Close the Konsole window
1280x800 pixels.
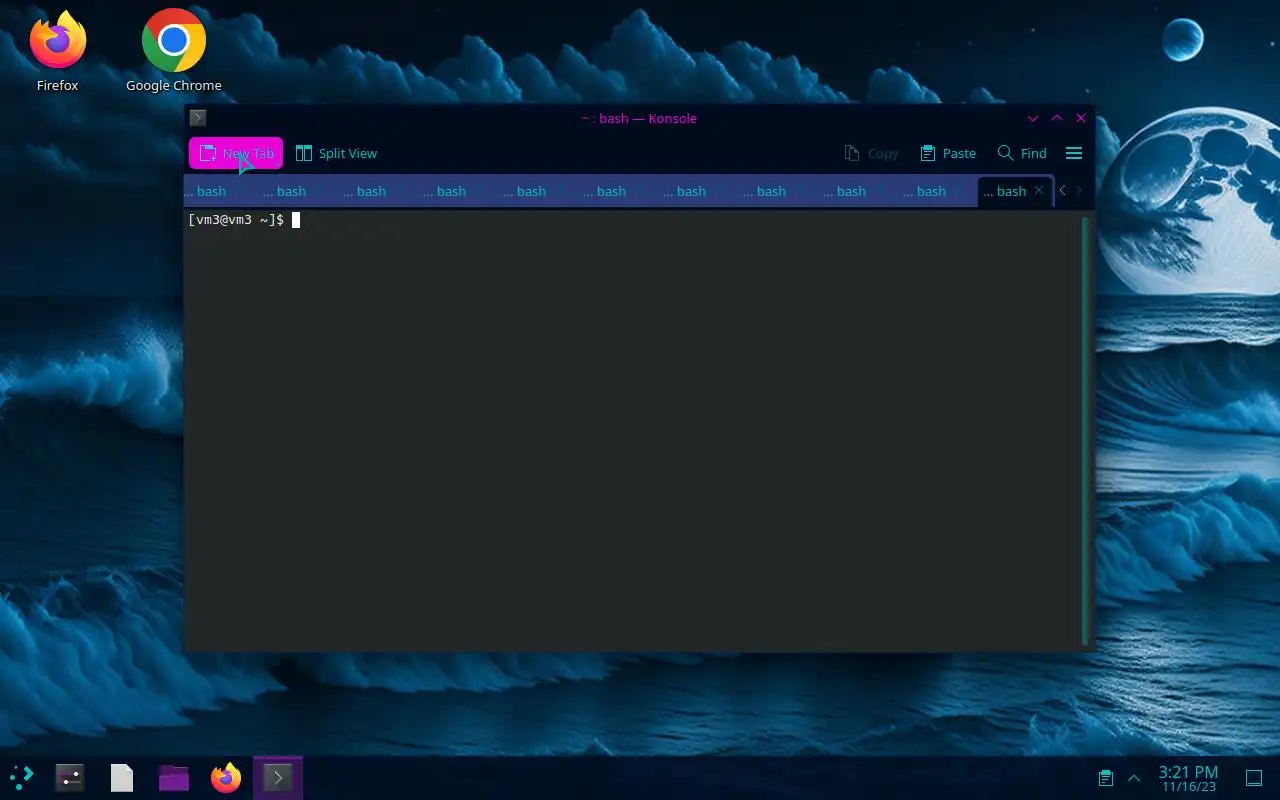click(1081, 118)
